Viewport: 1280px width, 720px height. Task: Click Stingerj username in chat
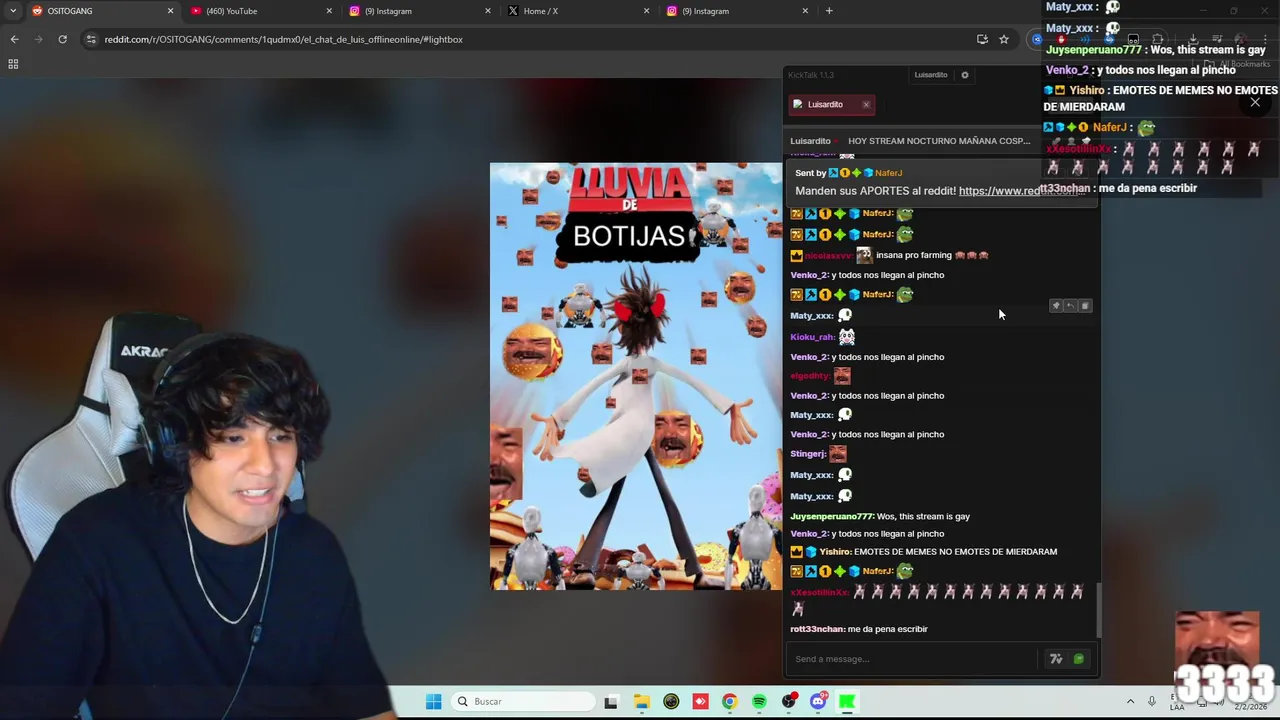coord(808,454)
